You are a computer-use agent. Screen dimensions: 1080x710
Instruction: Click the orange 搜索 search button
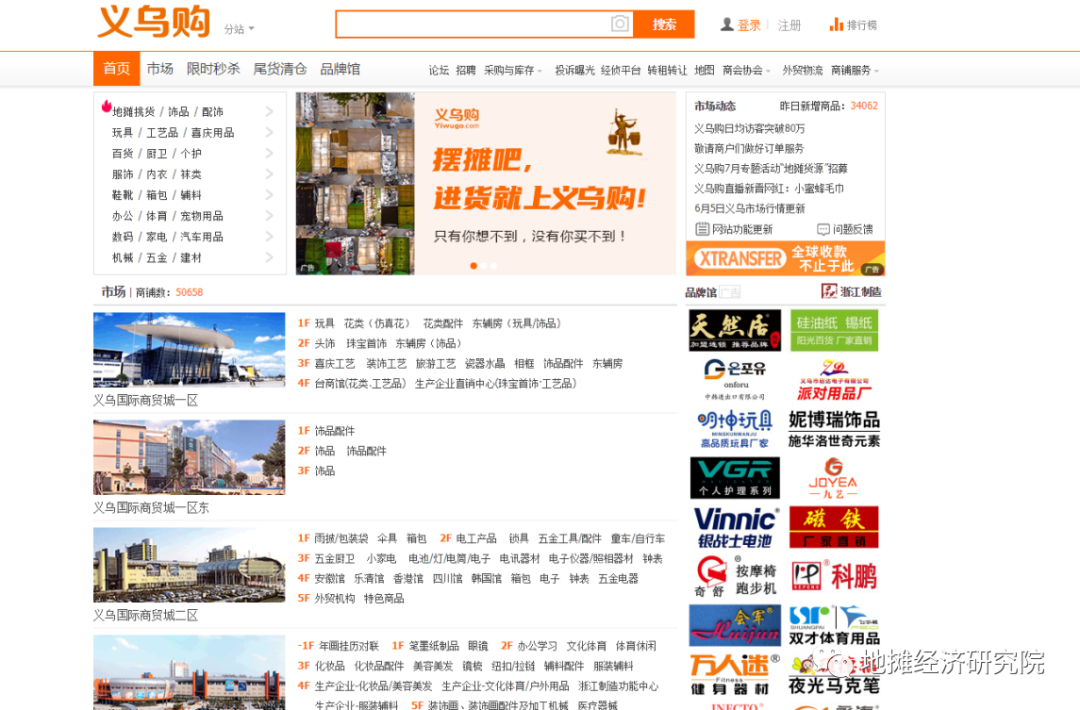[x=664, y=24]
